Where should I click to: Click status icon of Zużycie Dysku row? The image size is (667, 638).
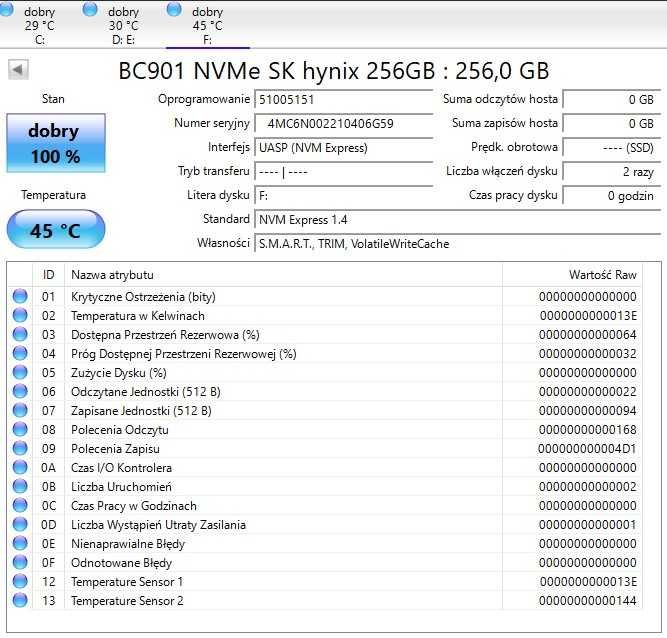(20, 372)
